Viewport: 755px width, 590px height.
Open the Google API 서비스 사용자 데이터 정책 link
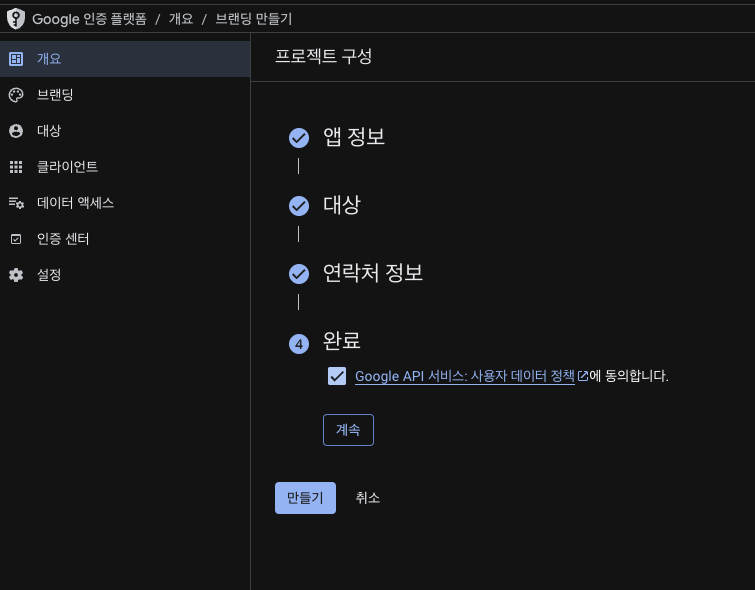(465, 377)
